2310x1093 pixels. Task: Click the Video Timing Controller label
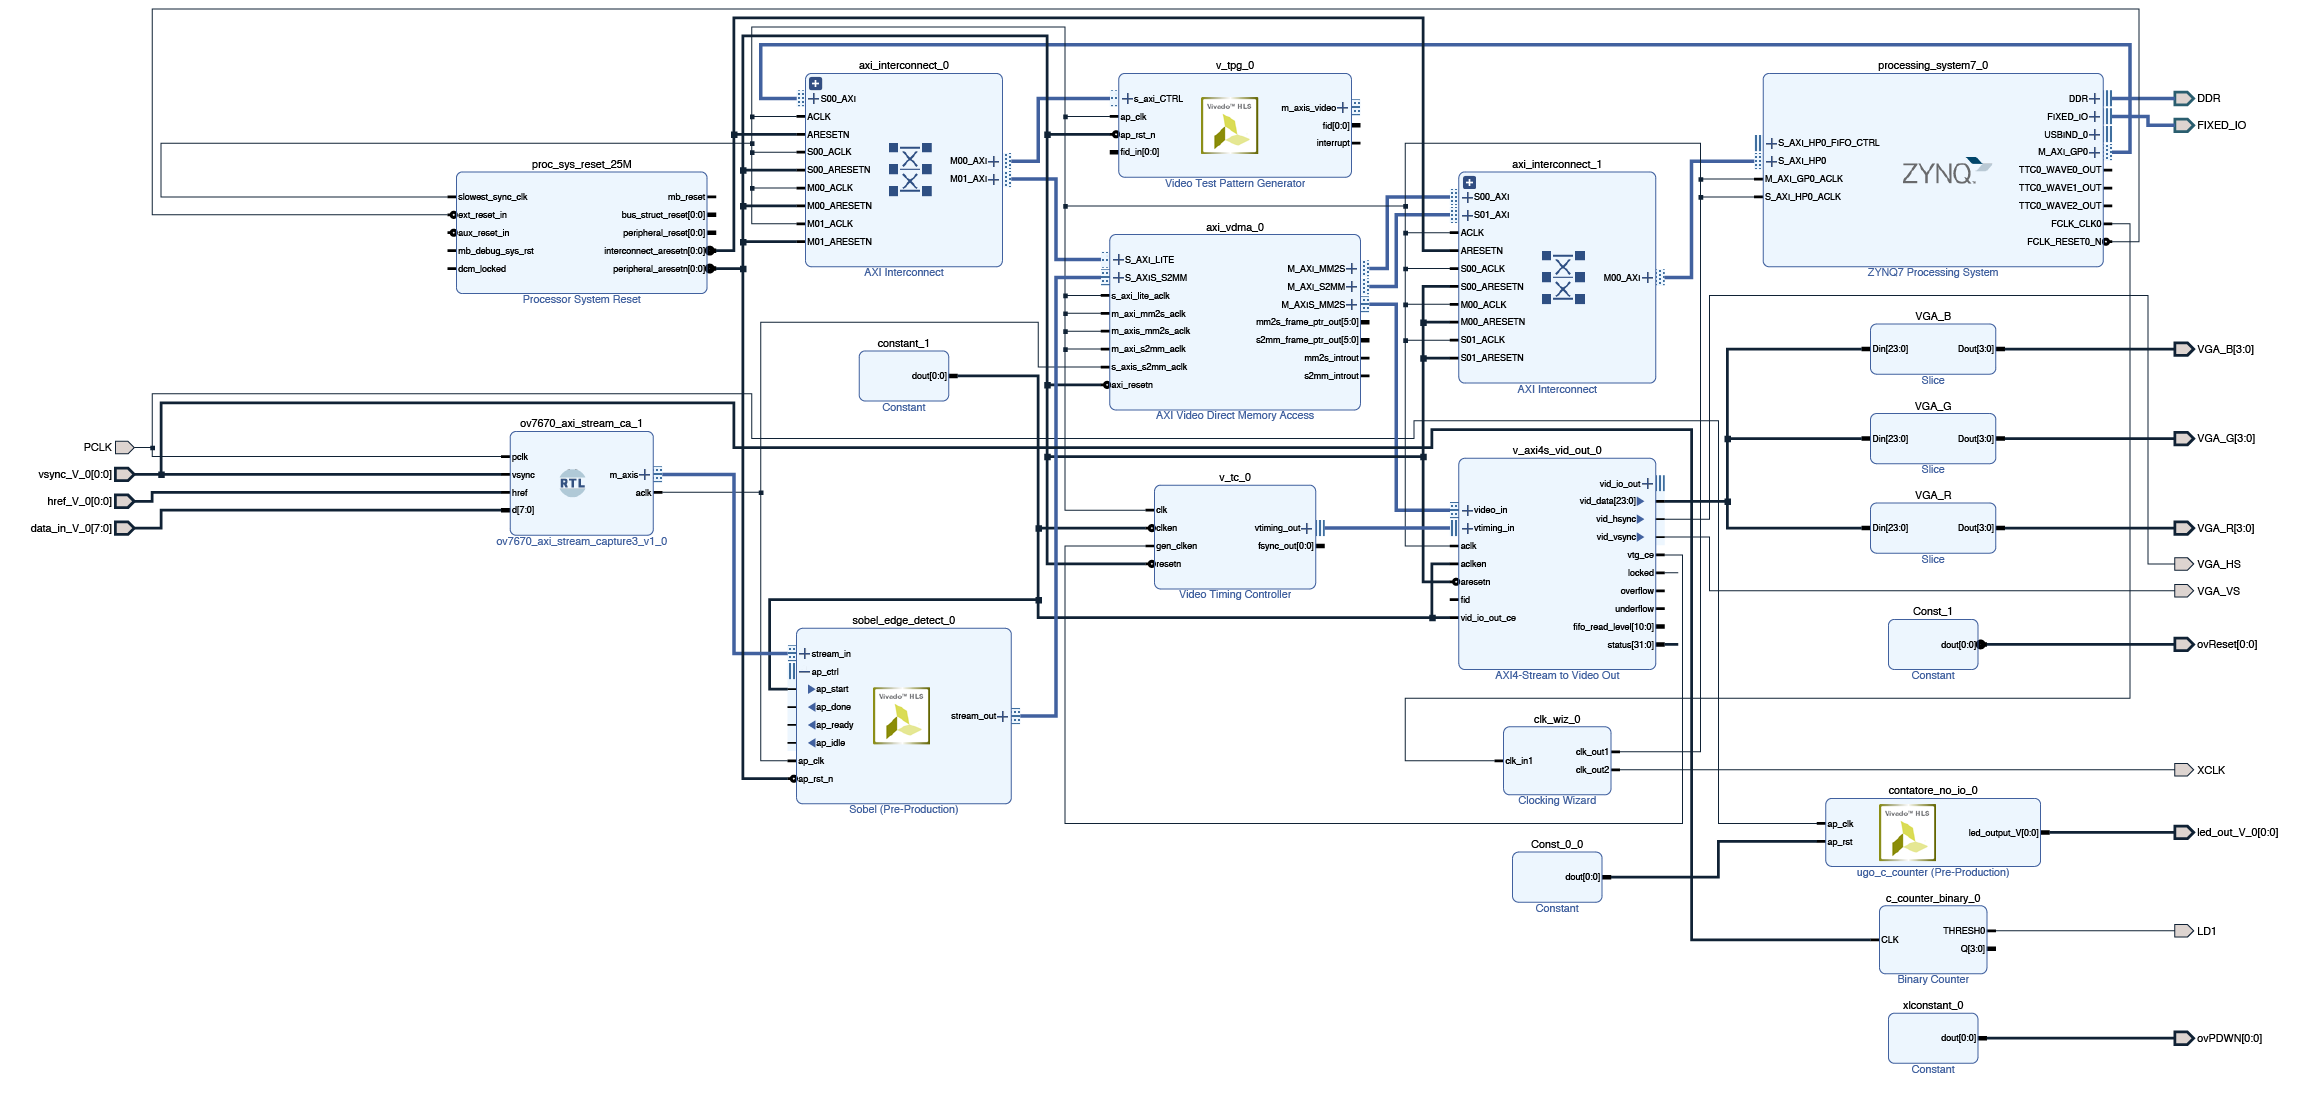1234,595
